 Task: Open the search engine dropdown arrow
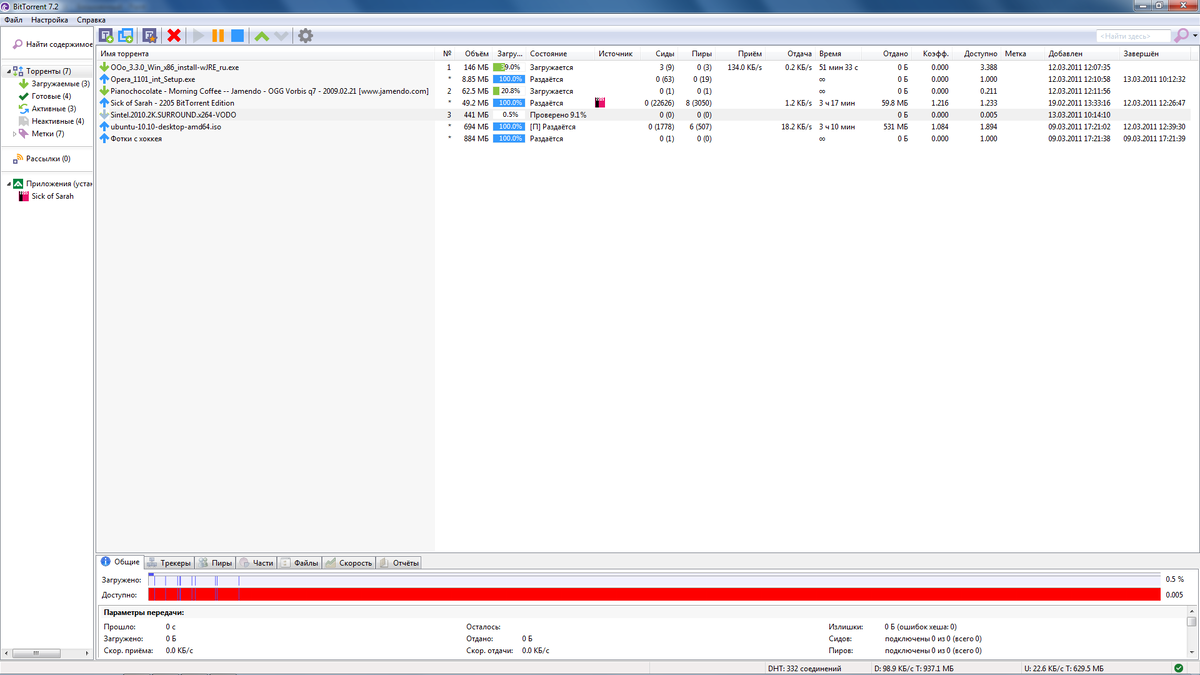pyautogui.click(x=1193, y=36)
